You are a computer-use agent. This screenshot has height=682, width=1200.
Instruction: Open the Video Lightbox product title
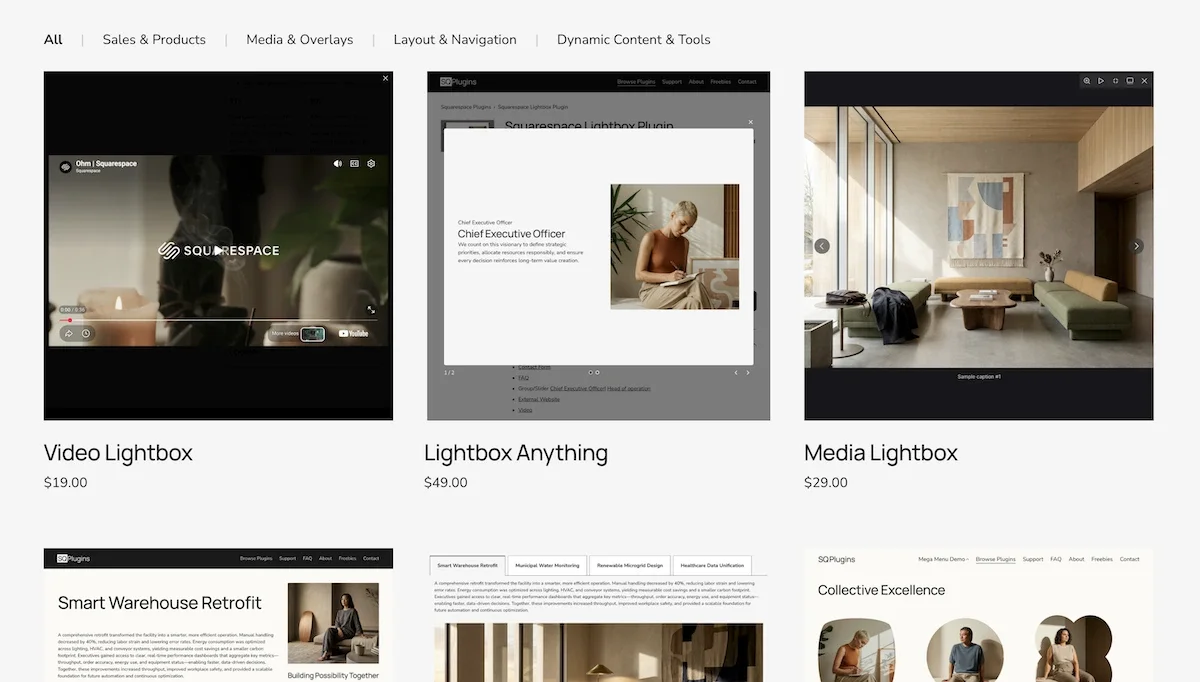click(118, 453)
